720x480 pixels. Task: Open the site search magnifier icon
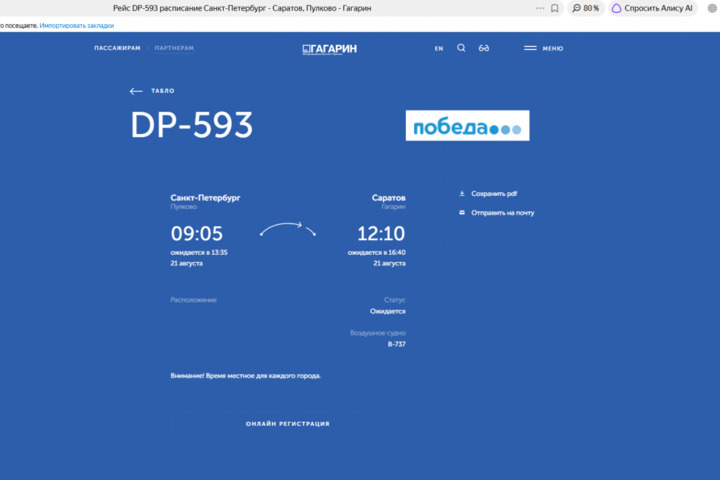(x=461, y=48)
